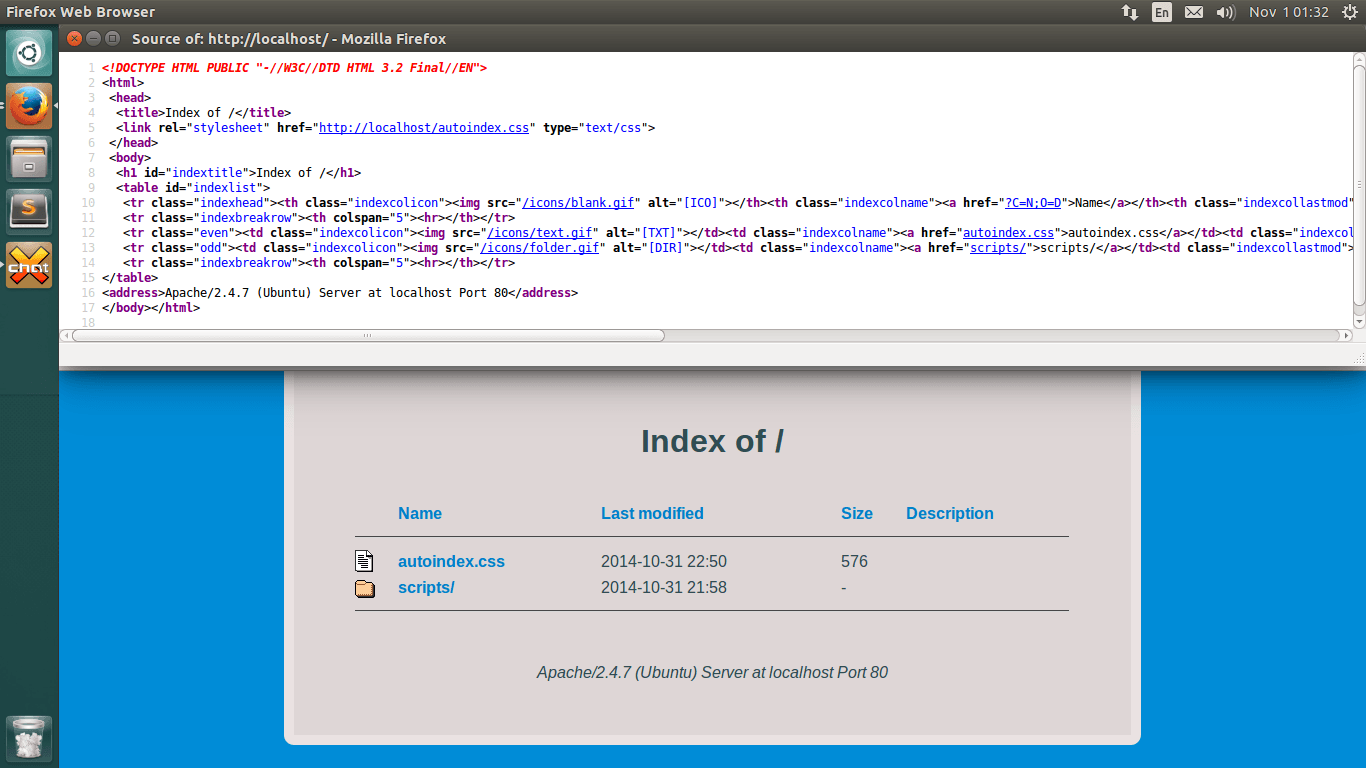This screenshot has height=768, width=1366.
Task: Maximize the page source window
Action: tap(112, 39)
